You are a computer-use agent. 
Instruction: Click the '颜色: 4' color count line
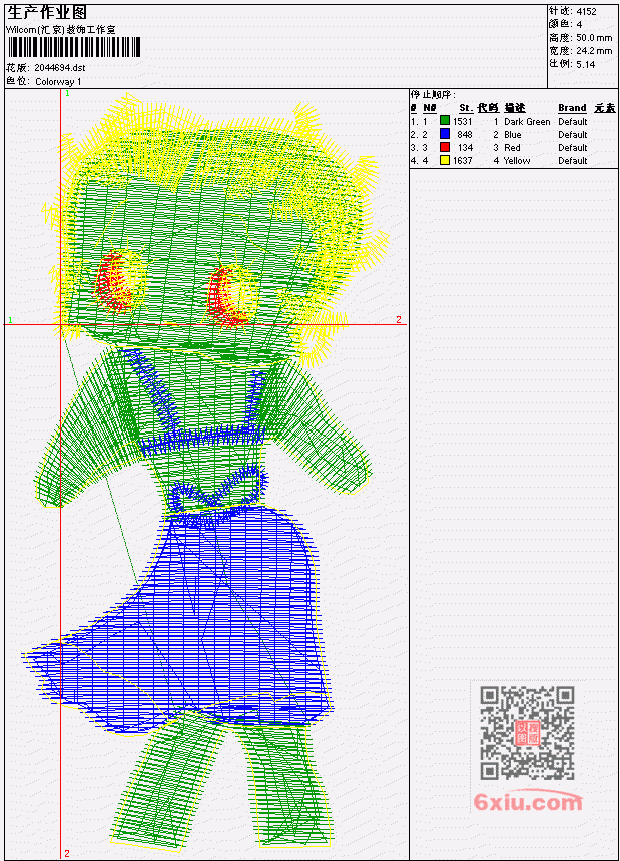click(x=566, y=24)
